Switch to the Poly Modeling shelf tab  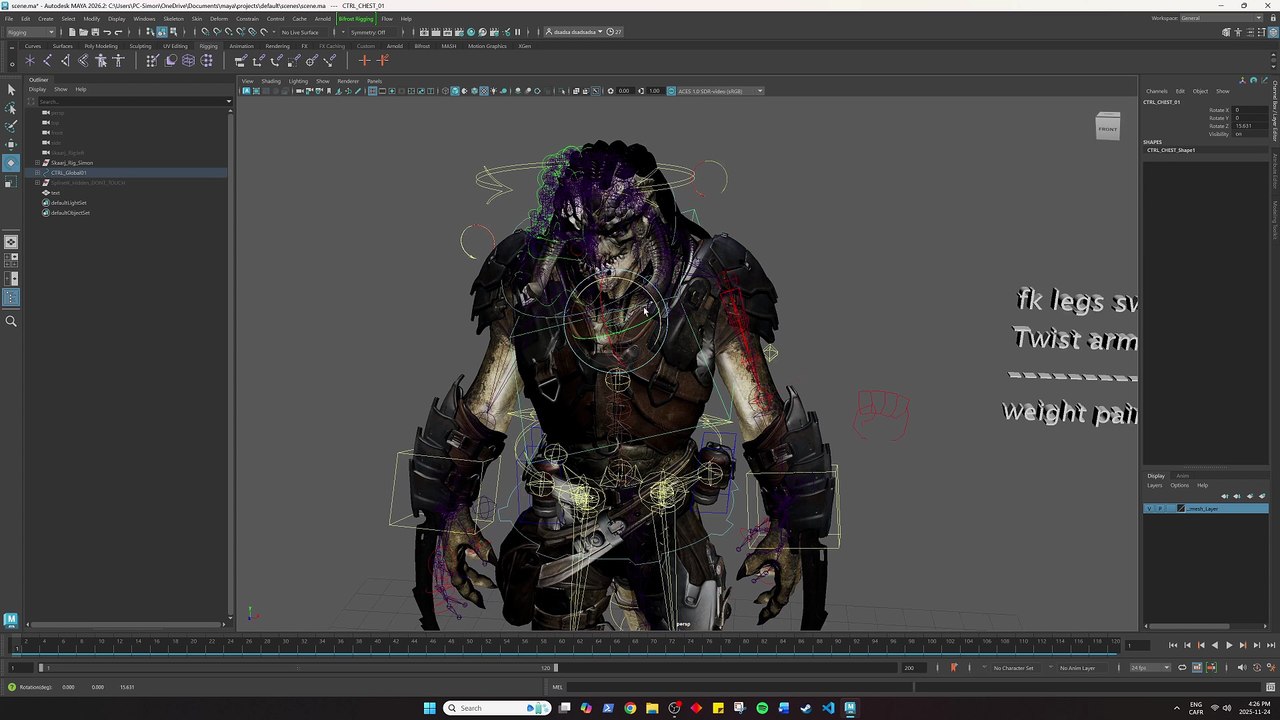(101, 46)
